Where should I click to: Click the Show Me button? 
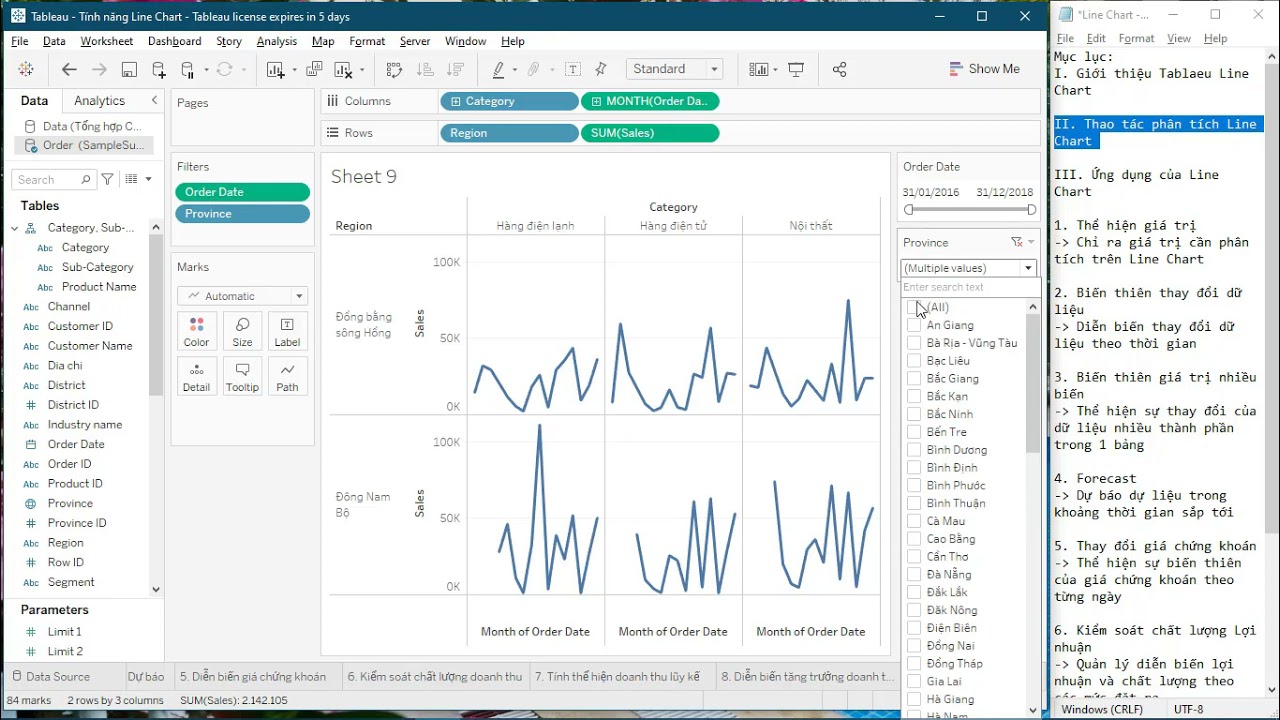coord(985,69)
